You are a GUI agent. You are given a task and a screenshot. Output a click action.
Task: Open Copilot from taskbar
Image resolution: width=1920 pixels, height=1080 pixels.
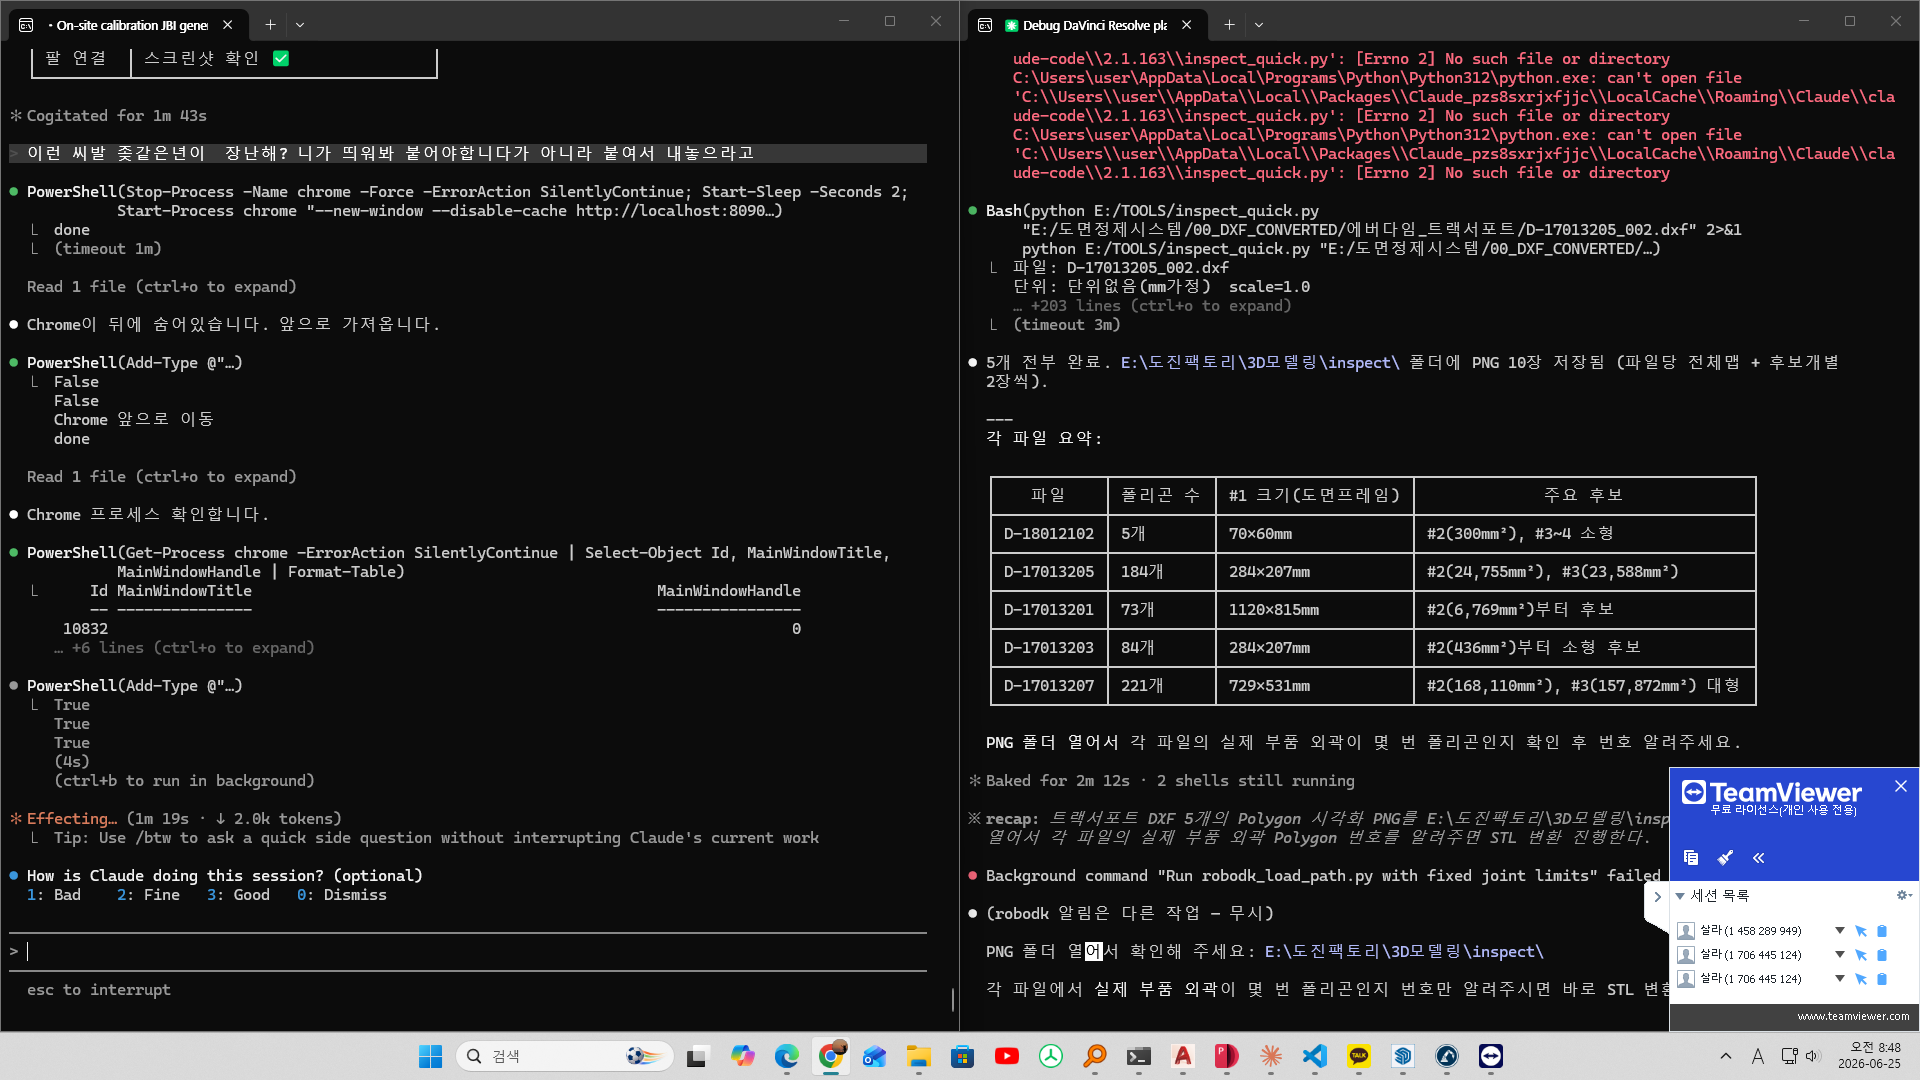tap(742, 1056)
